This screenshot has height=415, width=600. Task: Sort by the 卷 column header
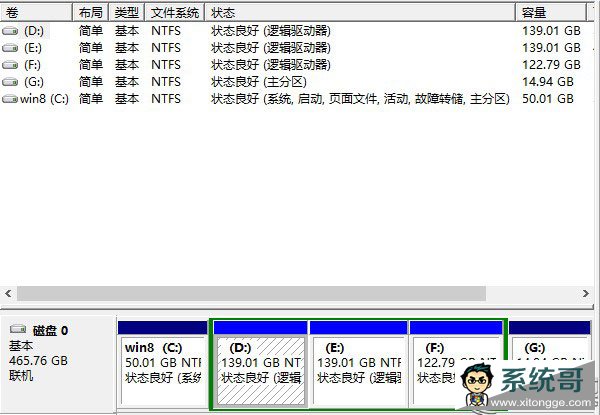[x=36, y=13]
